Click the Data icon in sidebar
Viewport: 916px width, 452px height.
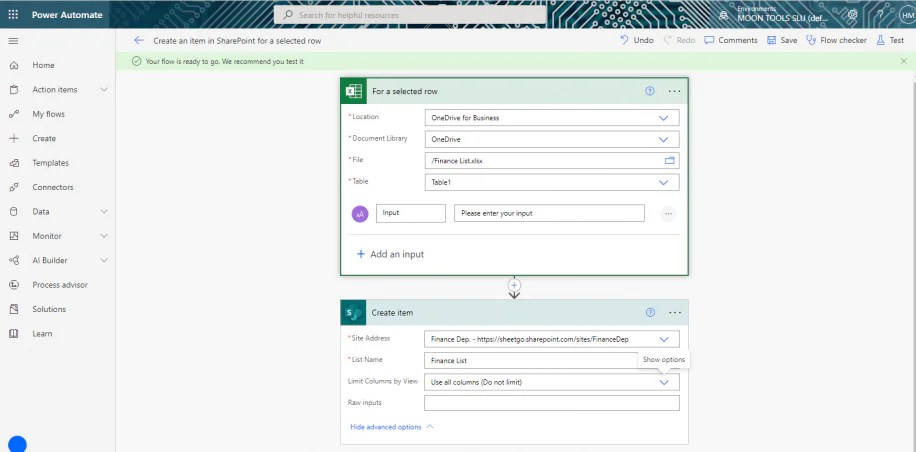(14, 212)
